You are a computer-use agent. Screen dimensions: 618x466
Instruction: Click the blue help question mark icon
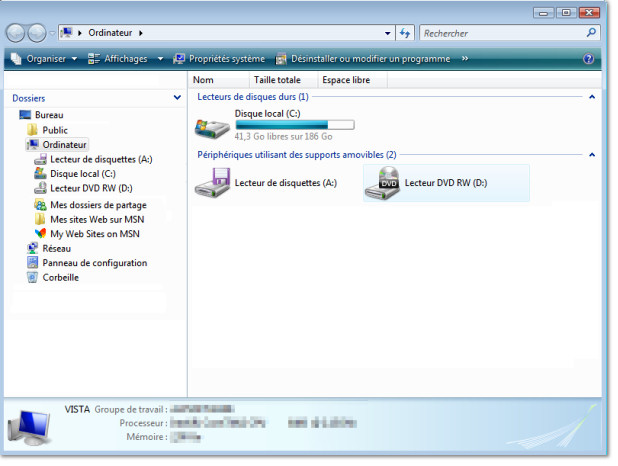point(589,59)
